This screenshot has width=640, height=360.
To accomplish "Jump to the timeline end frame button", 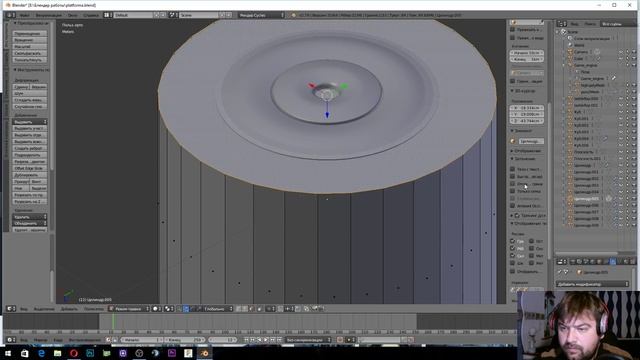I will (279, 340).
